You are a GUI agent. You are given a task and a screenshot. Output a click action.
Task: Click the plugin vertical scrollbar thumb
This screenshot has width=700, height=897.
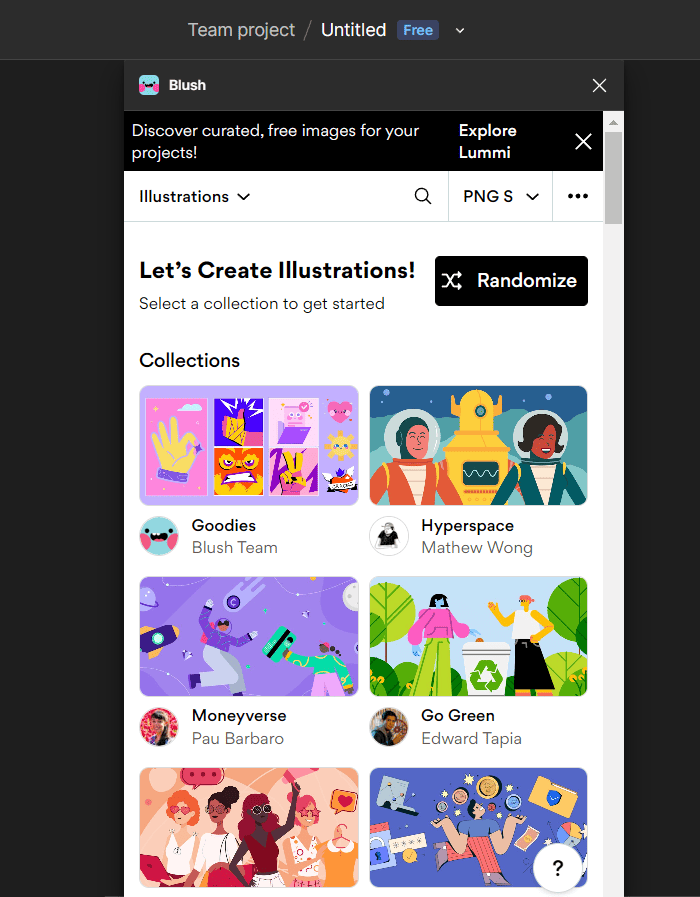click(x=613, y=177)
